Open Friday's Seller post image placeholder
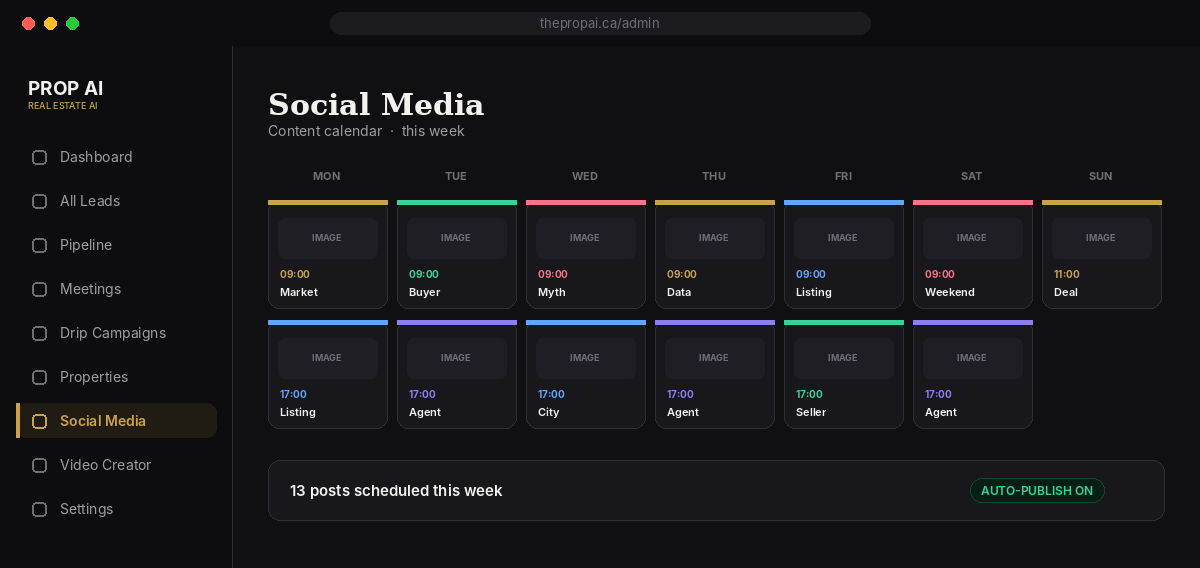 point(843,358)
